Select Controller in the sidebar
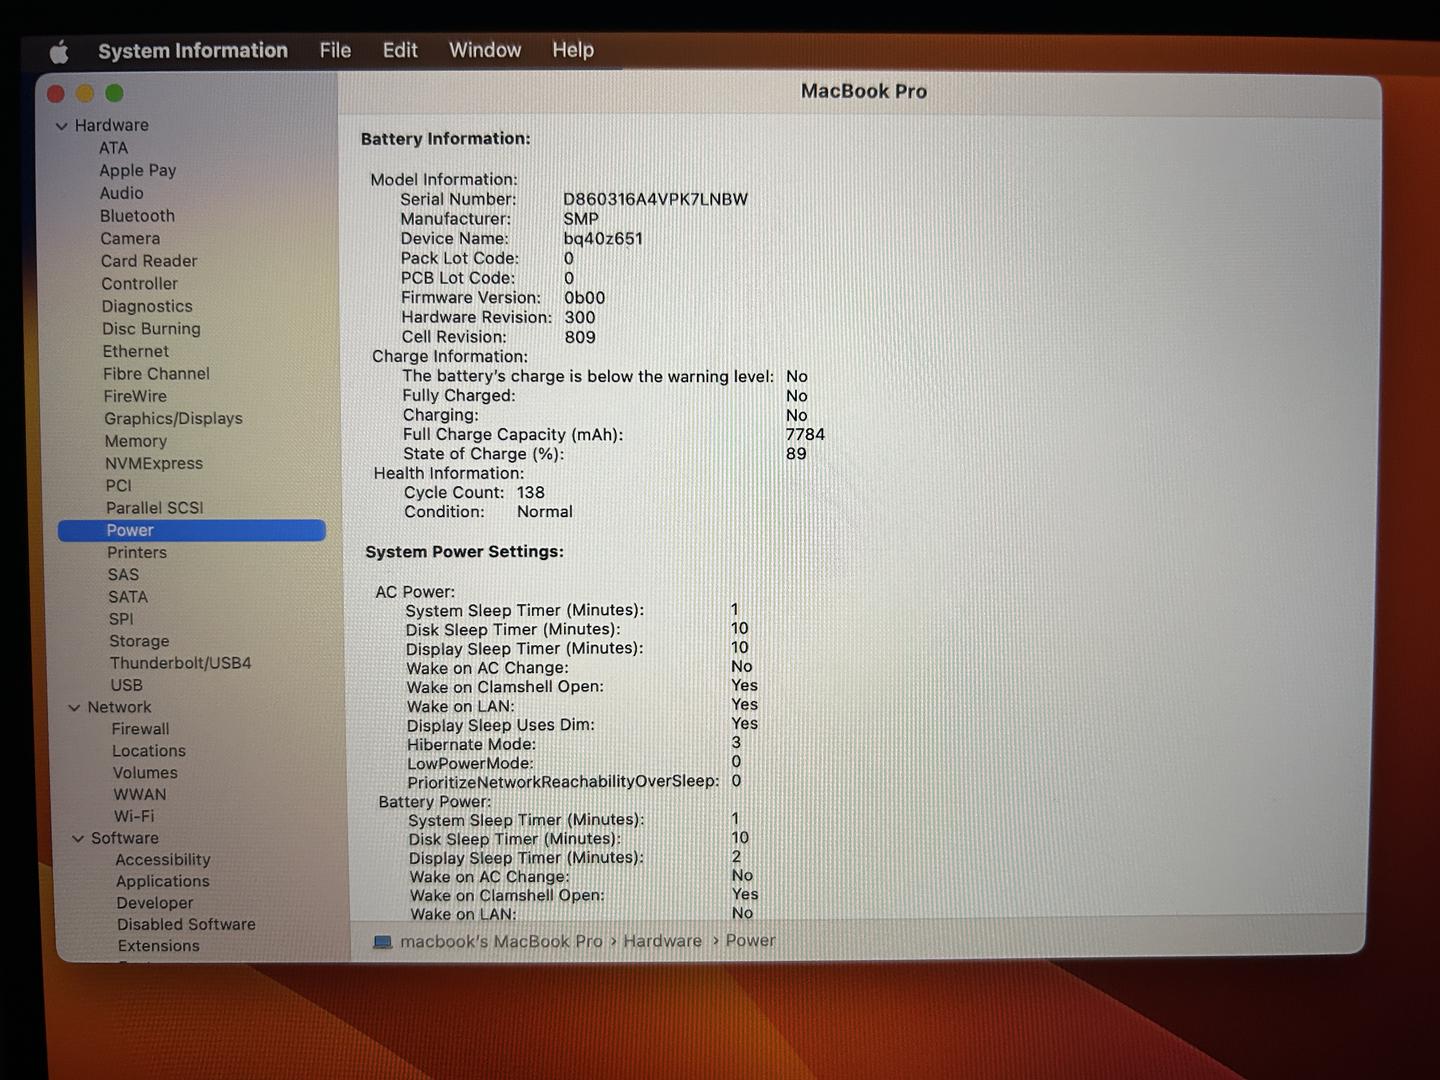 (140, 284)
